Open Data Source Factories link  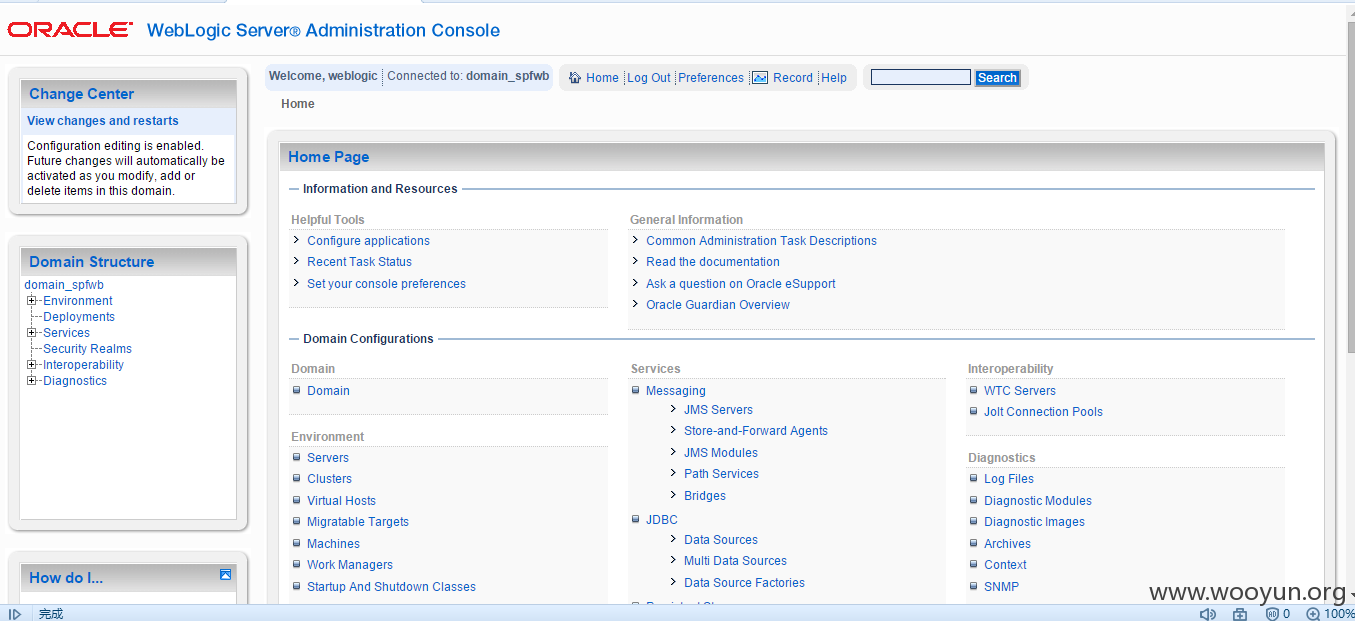[x=744, y=583]
